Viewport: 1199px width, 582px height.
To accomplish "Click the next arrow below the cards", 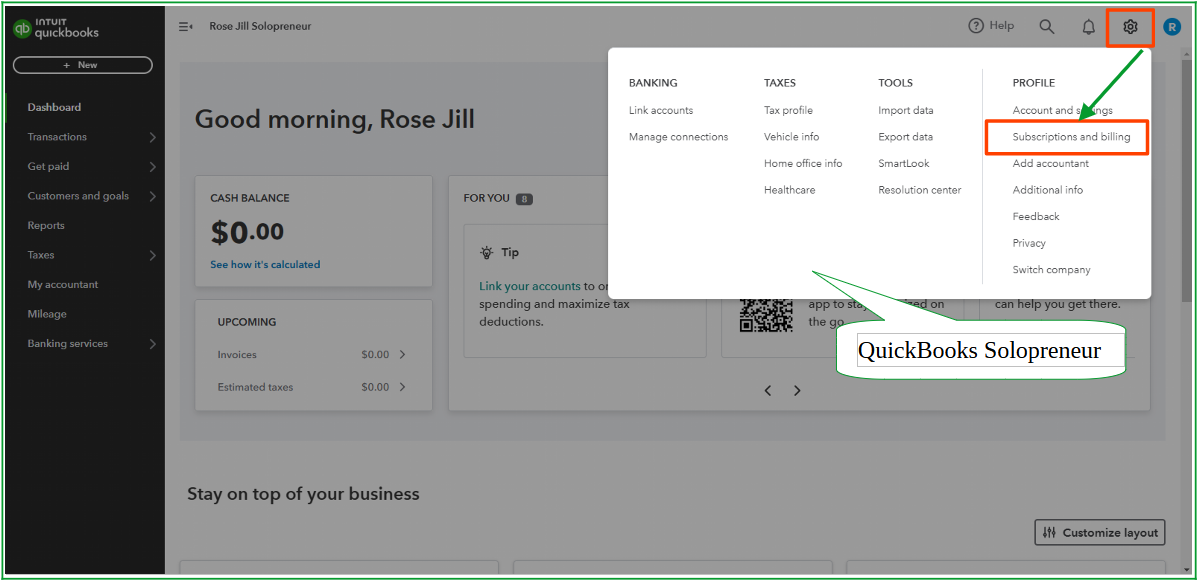I will click(x=796, y=390).
